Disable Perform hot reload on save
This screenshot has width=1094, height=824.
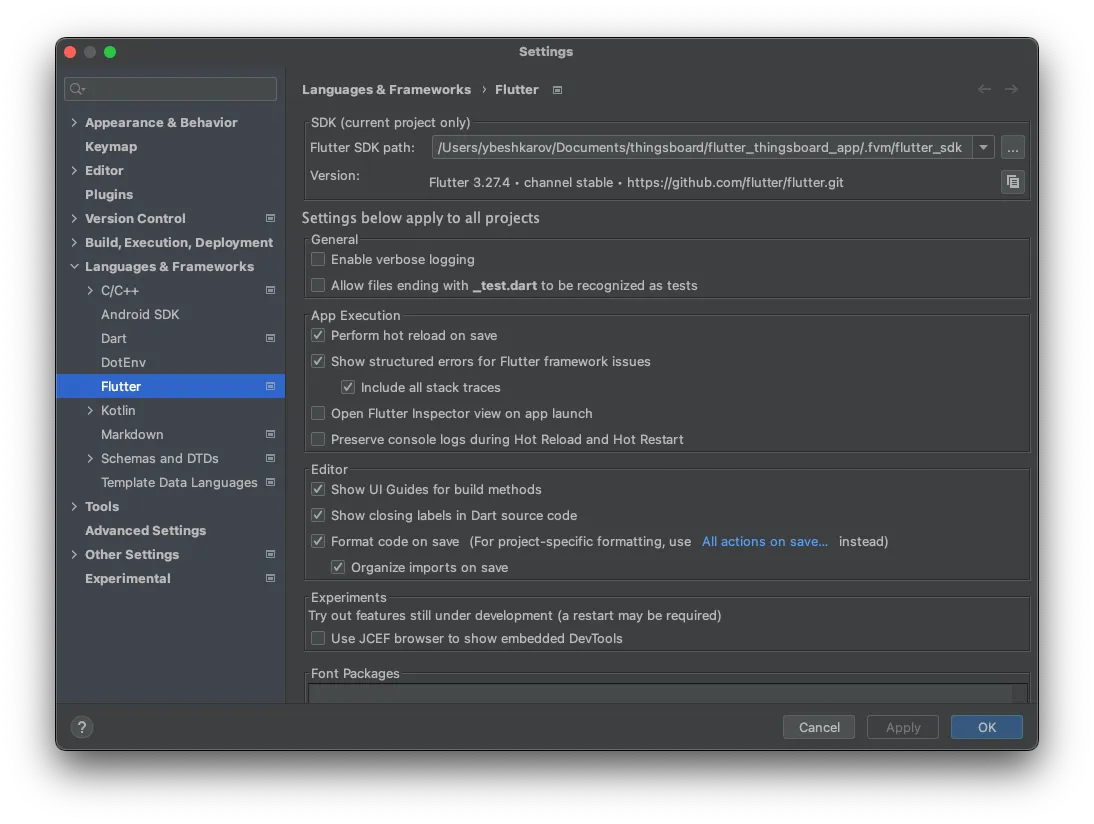pos(318,336)
